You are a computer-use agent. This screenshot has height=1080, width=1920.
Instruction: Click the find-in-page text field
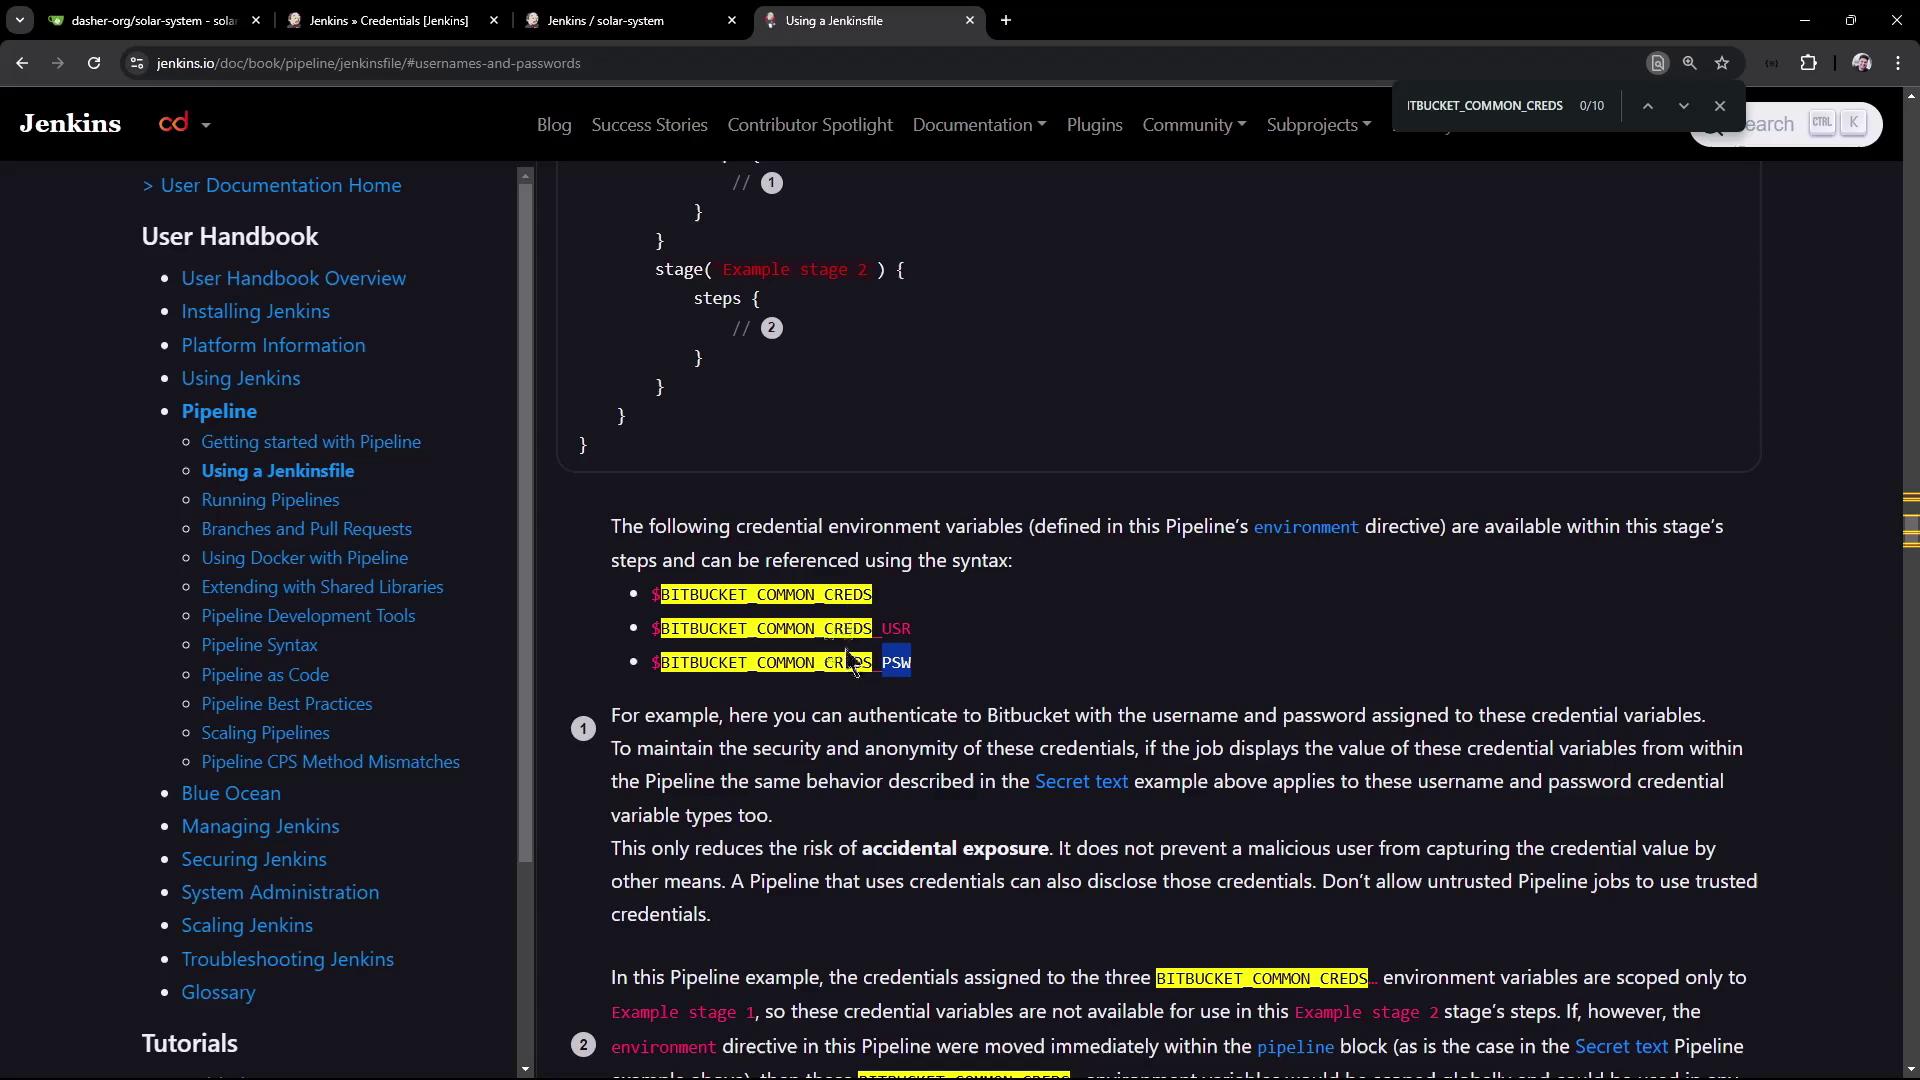(1483, 106)
